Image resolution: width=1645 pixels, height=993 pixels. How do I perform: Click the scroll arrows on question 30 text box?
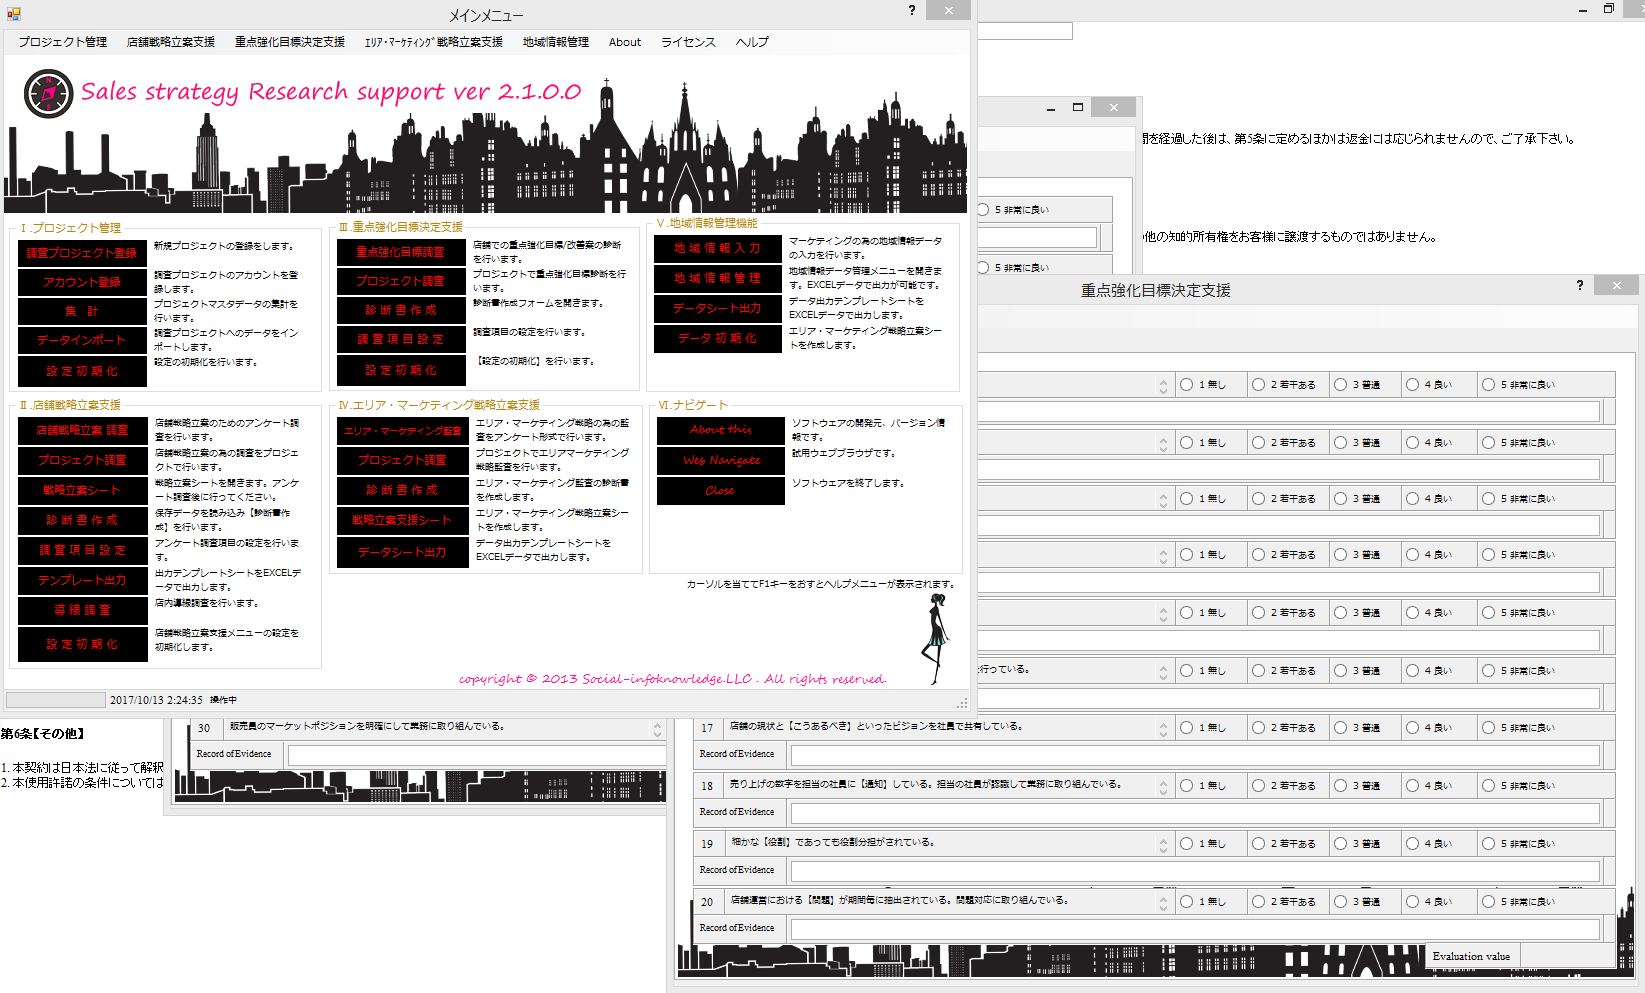click(x=657, y=729)
